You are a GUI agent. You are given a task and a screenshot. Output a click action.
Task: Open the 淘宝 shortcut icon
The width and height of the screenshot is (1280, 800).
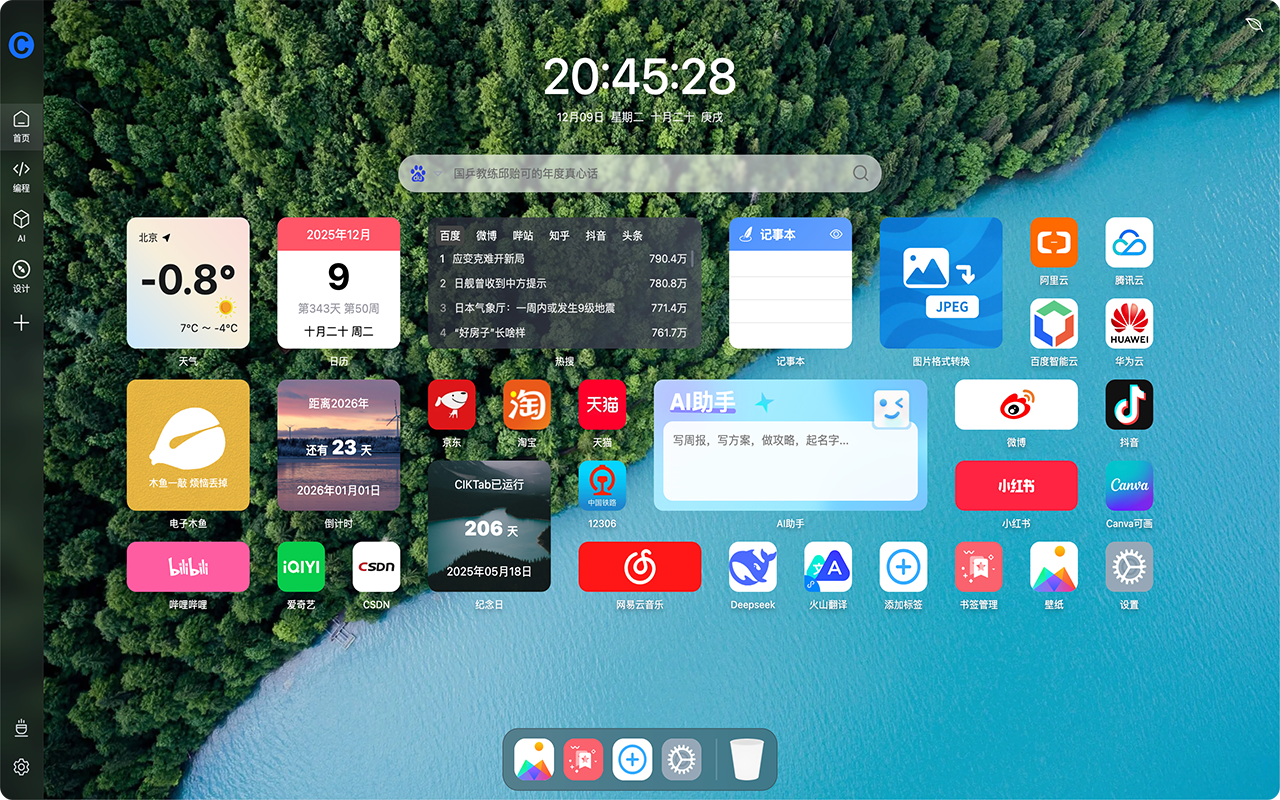[x=526, y=405]
